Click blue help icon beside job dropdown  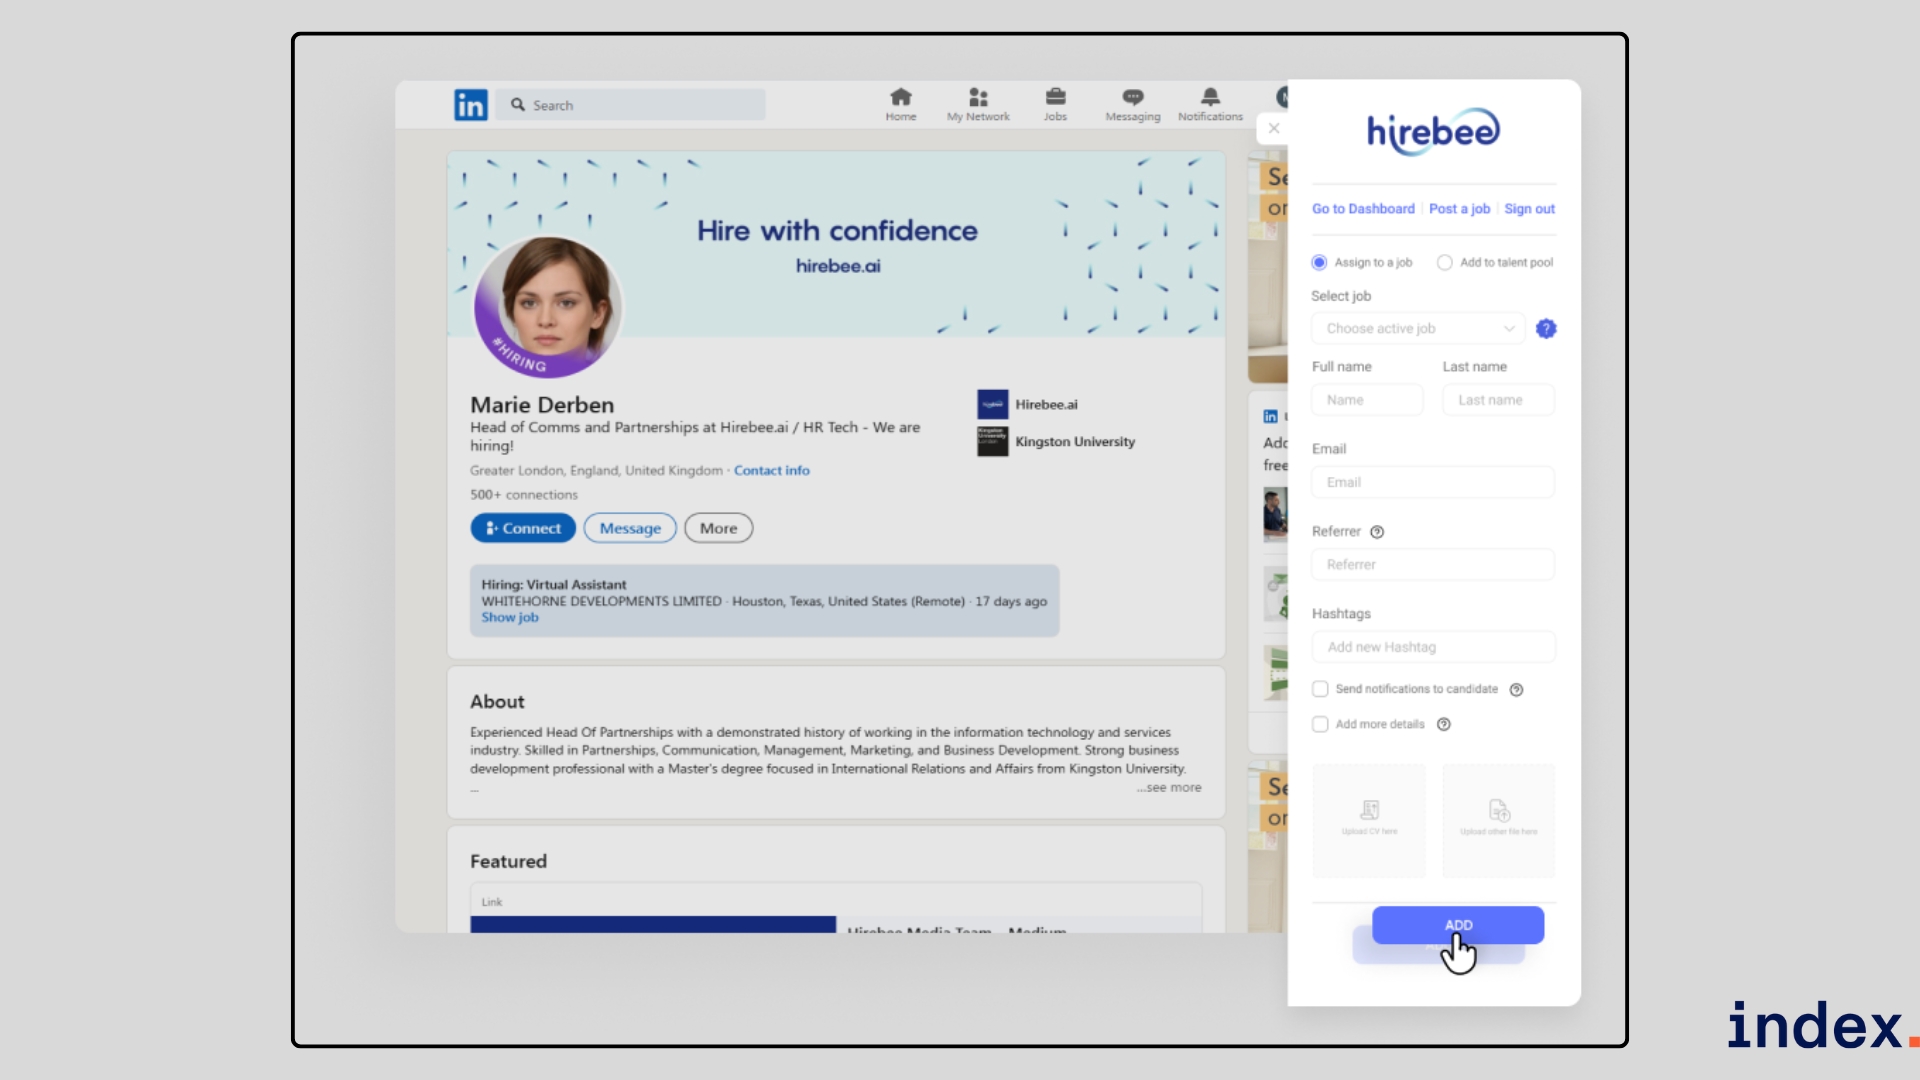1546,329
